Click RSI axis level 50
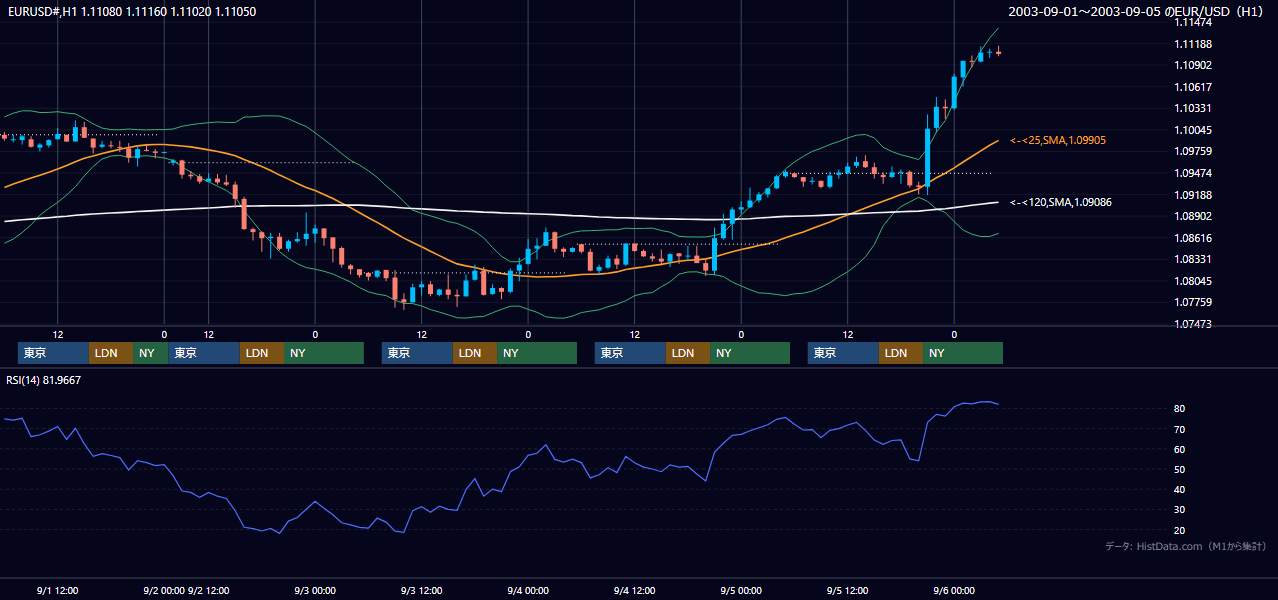The height and width of the screenshot is (600, 1278). point(1180,469)
